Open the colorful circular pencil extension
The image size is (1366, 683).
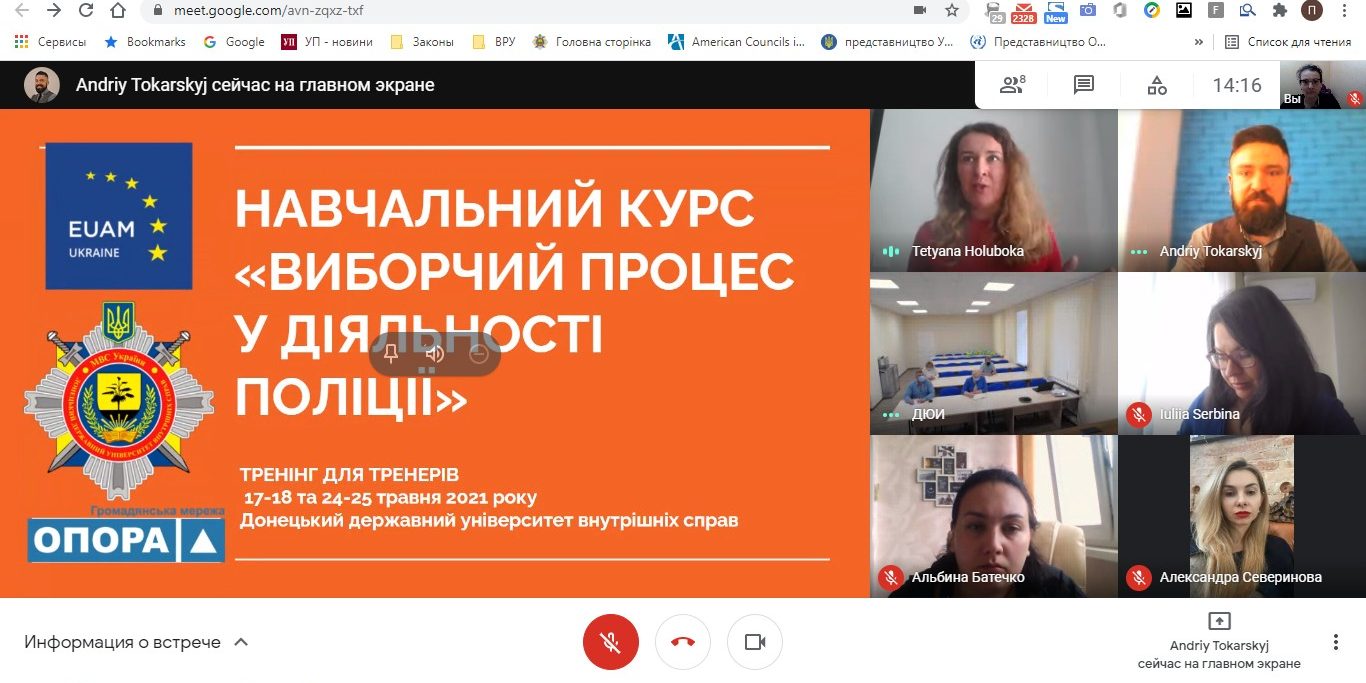coord(1152,11)
